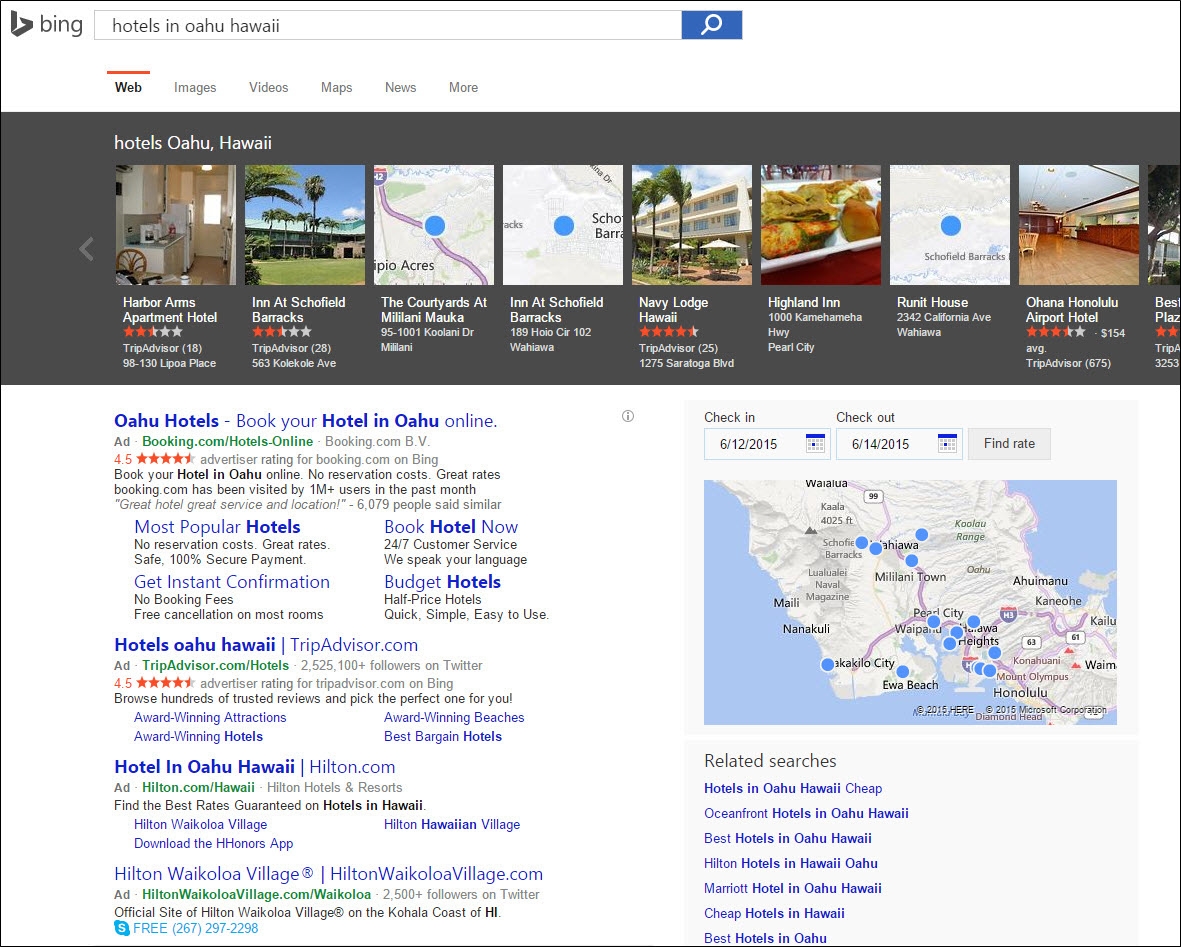Image resolution: width=1181 pixels, height=947 pixels.
Task: Click the green Hilton.com/Hawaii URL
Action: click(198, 787)
